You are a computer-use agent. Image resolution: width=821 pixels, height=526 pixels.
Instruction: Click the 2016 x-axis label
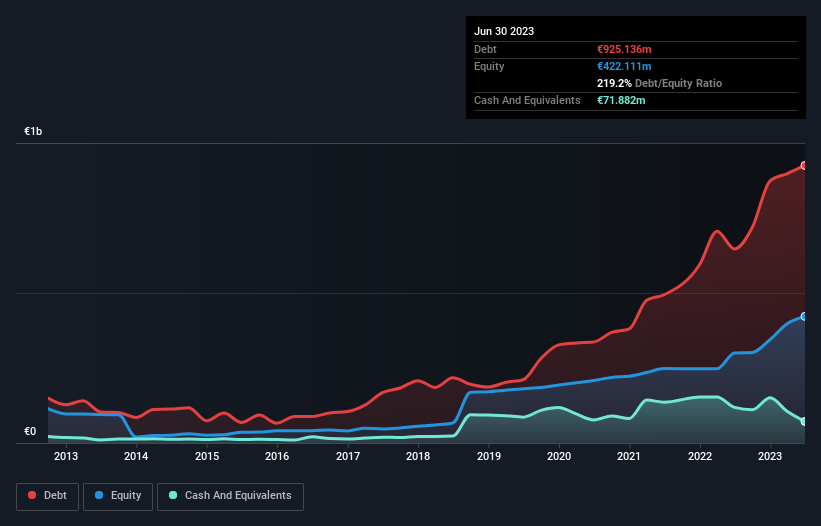click(x=277, y=456)
